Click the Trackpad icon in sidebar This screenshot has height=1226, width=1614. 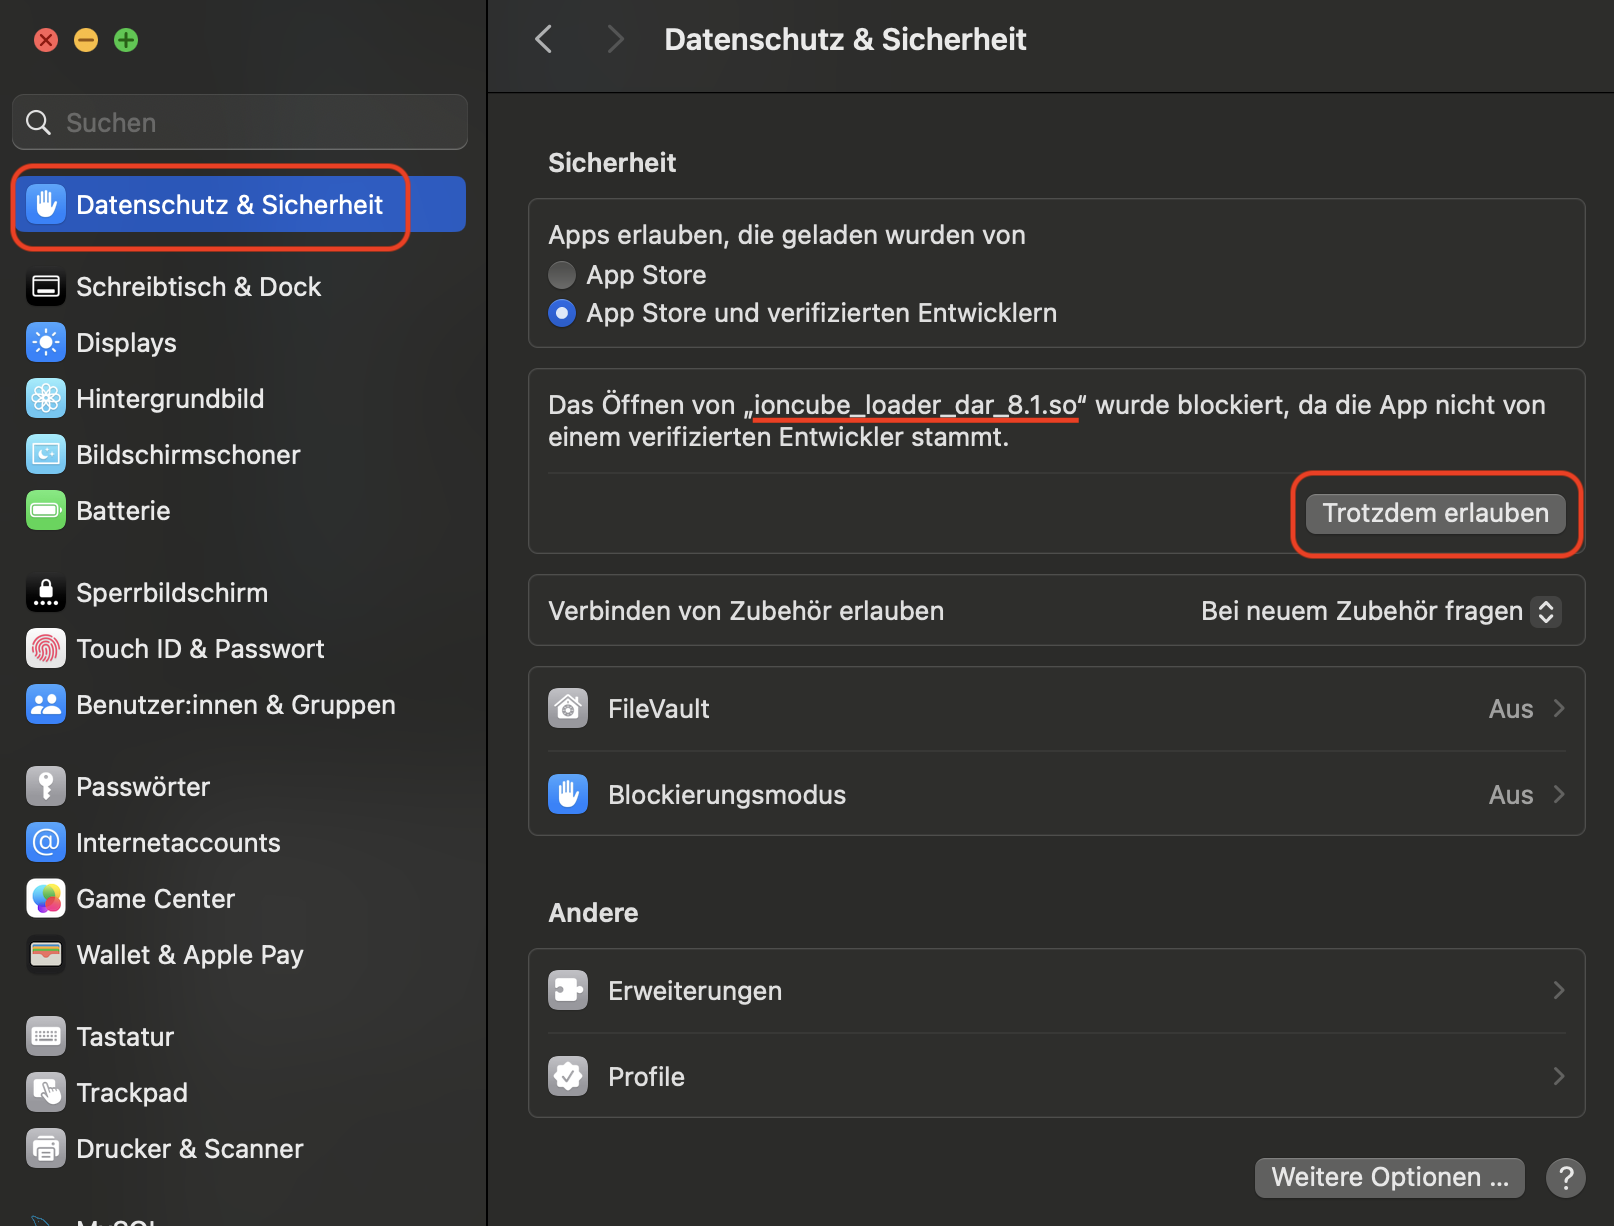pyautogui.click(x=46, y=1093)
